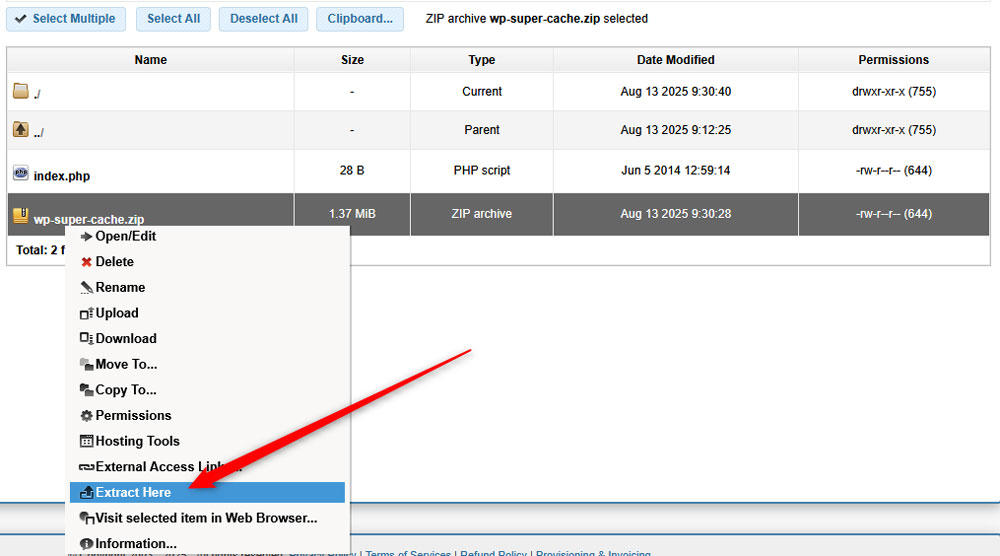Image resolution: width=1000 pixels, height=556 pixels.
Task: Click the Select Multiple button
Action: coord(66,18)
